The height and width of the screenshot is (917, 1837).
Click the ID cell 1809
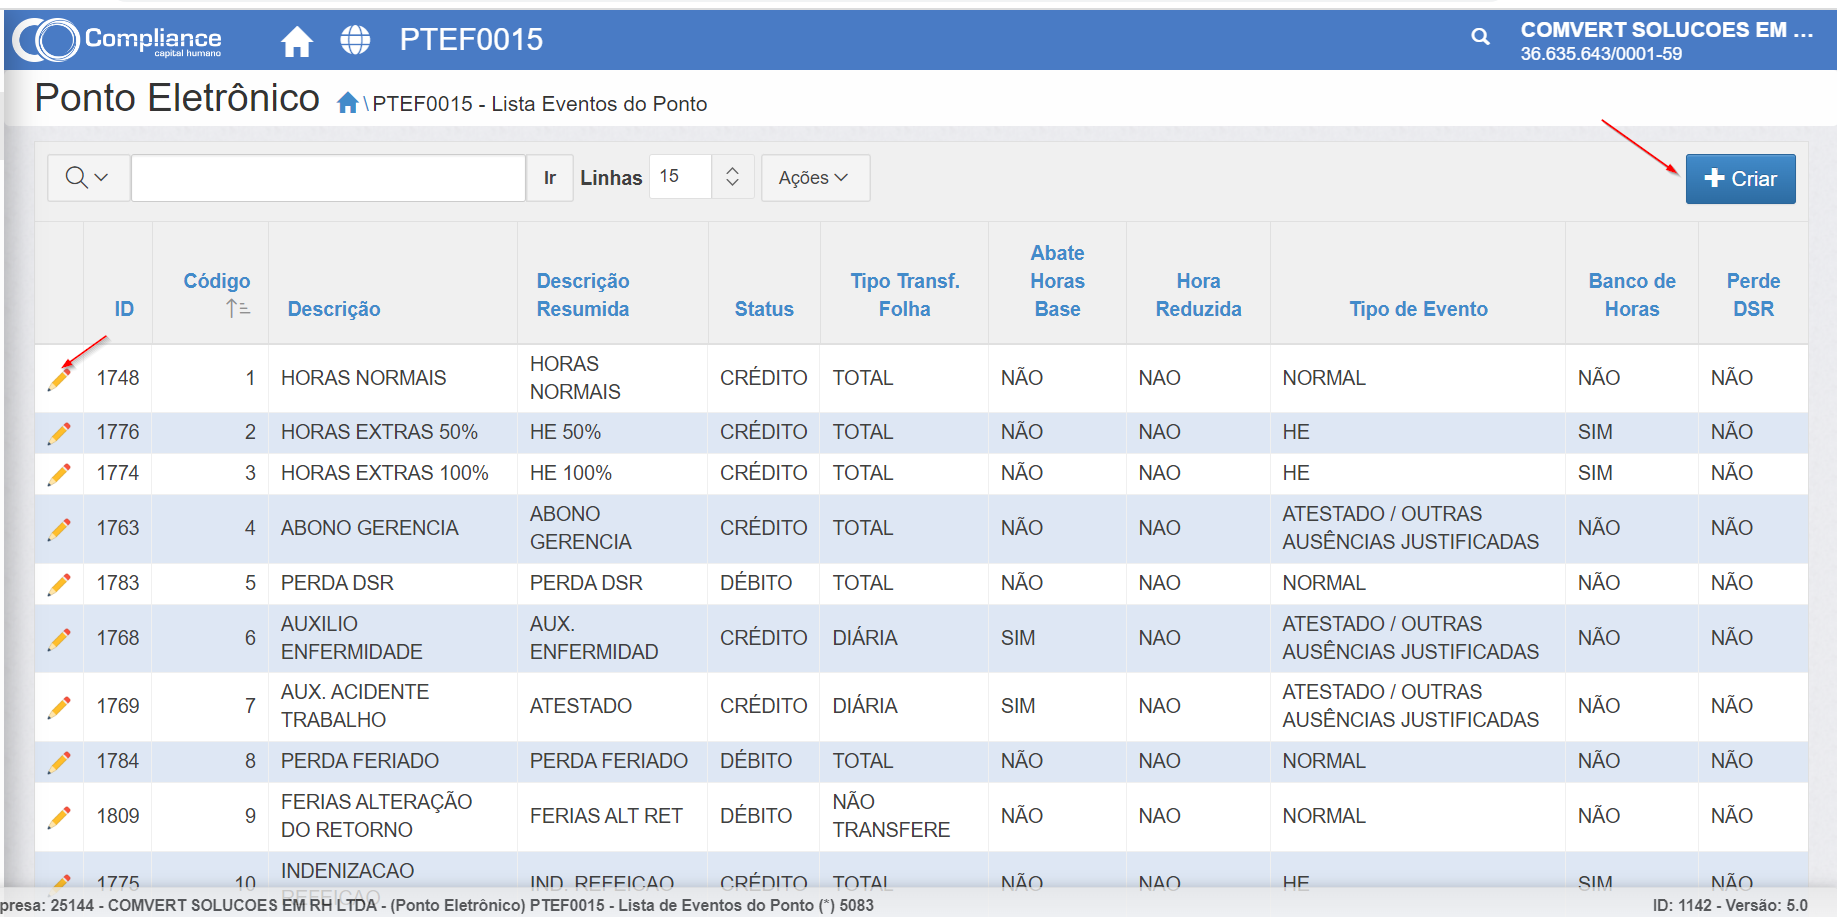(x=118, y=816)
